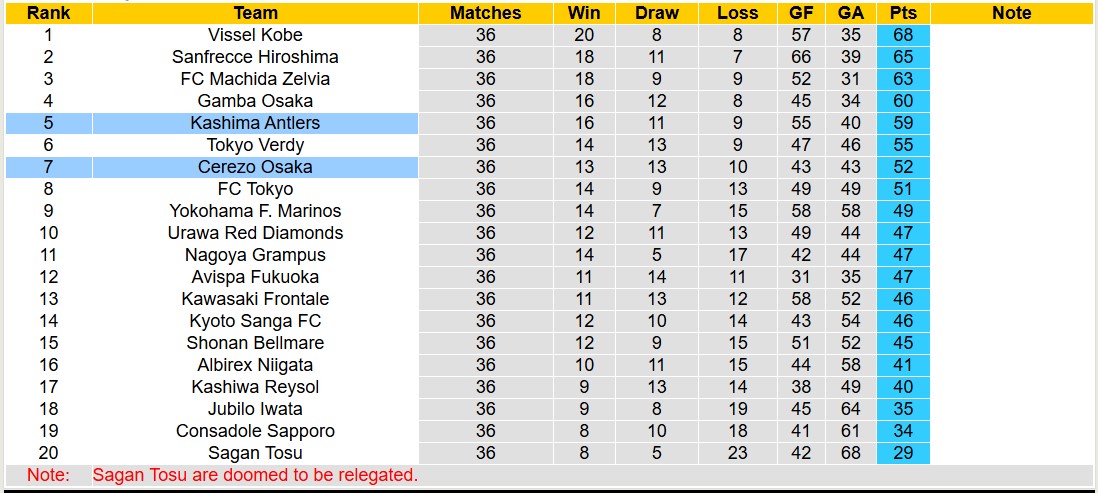Select the Urawa Red Diamonds team
1098x493 pixels.
[x=255, y=233]
